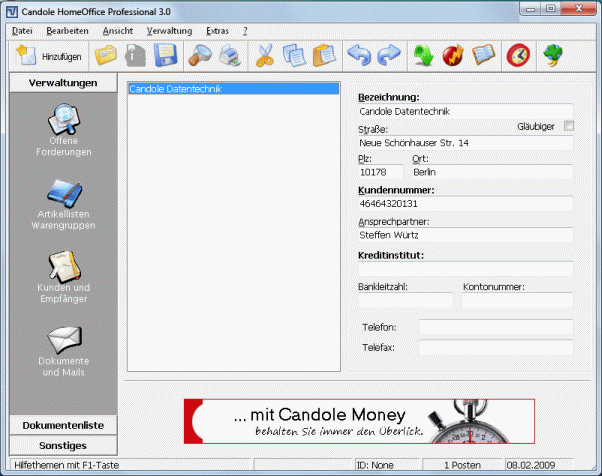Click the red clock icon
This screenshot has width=602, height=476.
517,56
